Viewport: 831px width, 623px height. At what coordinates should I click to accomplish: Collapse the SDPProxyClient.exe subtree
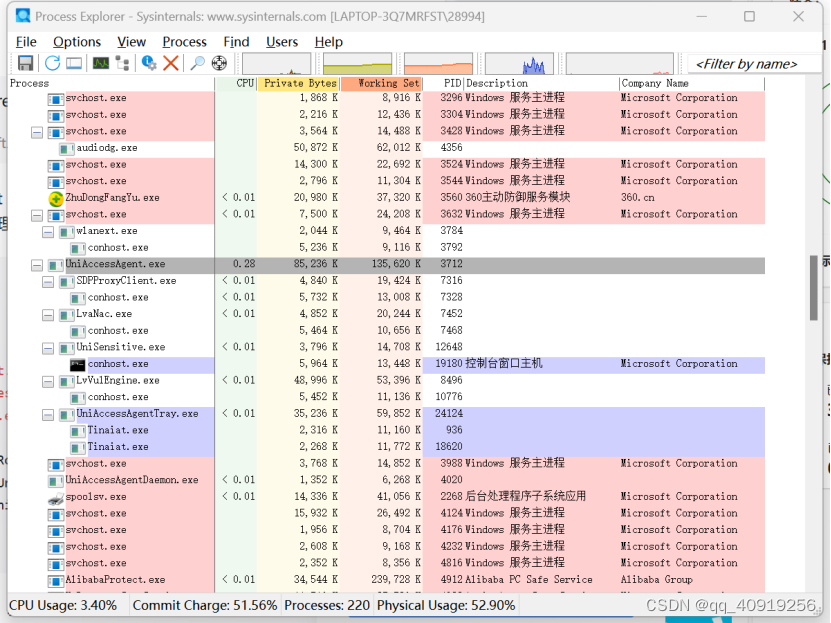pos(48,282)
